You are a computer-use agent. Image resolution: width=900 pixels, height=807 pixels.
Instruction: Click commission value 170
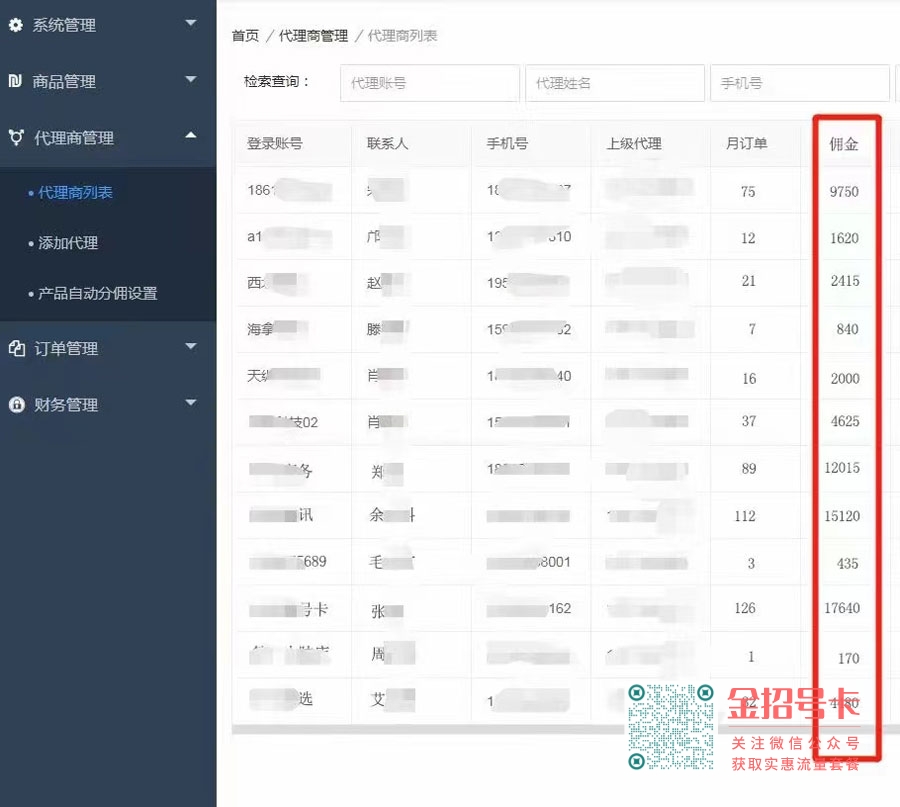coord(848,658)
